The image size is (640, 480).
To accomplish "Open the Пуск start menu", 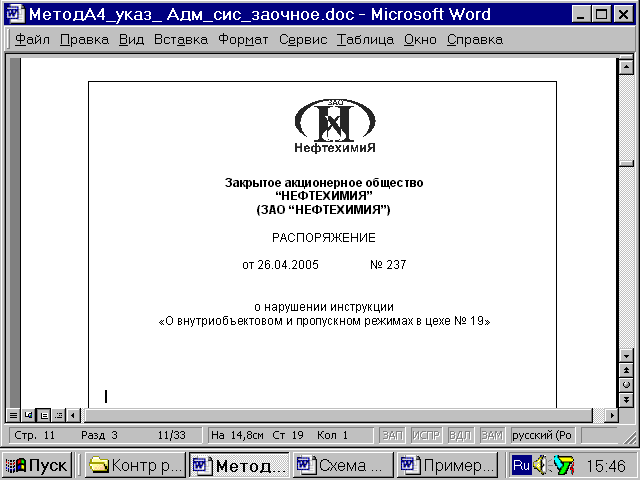I will 37,465.
